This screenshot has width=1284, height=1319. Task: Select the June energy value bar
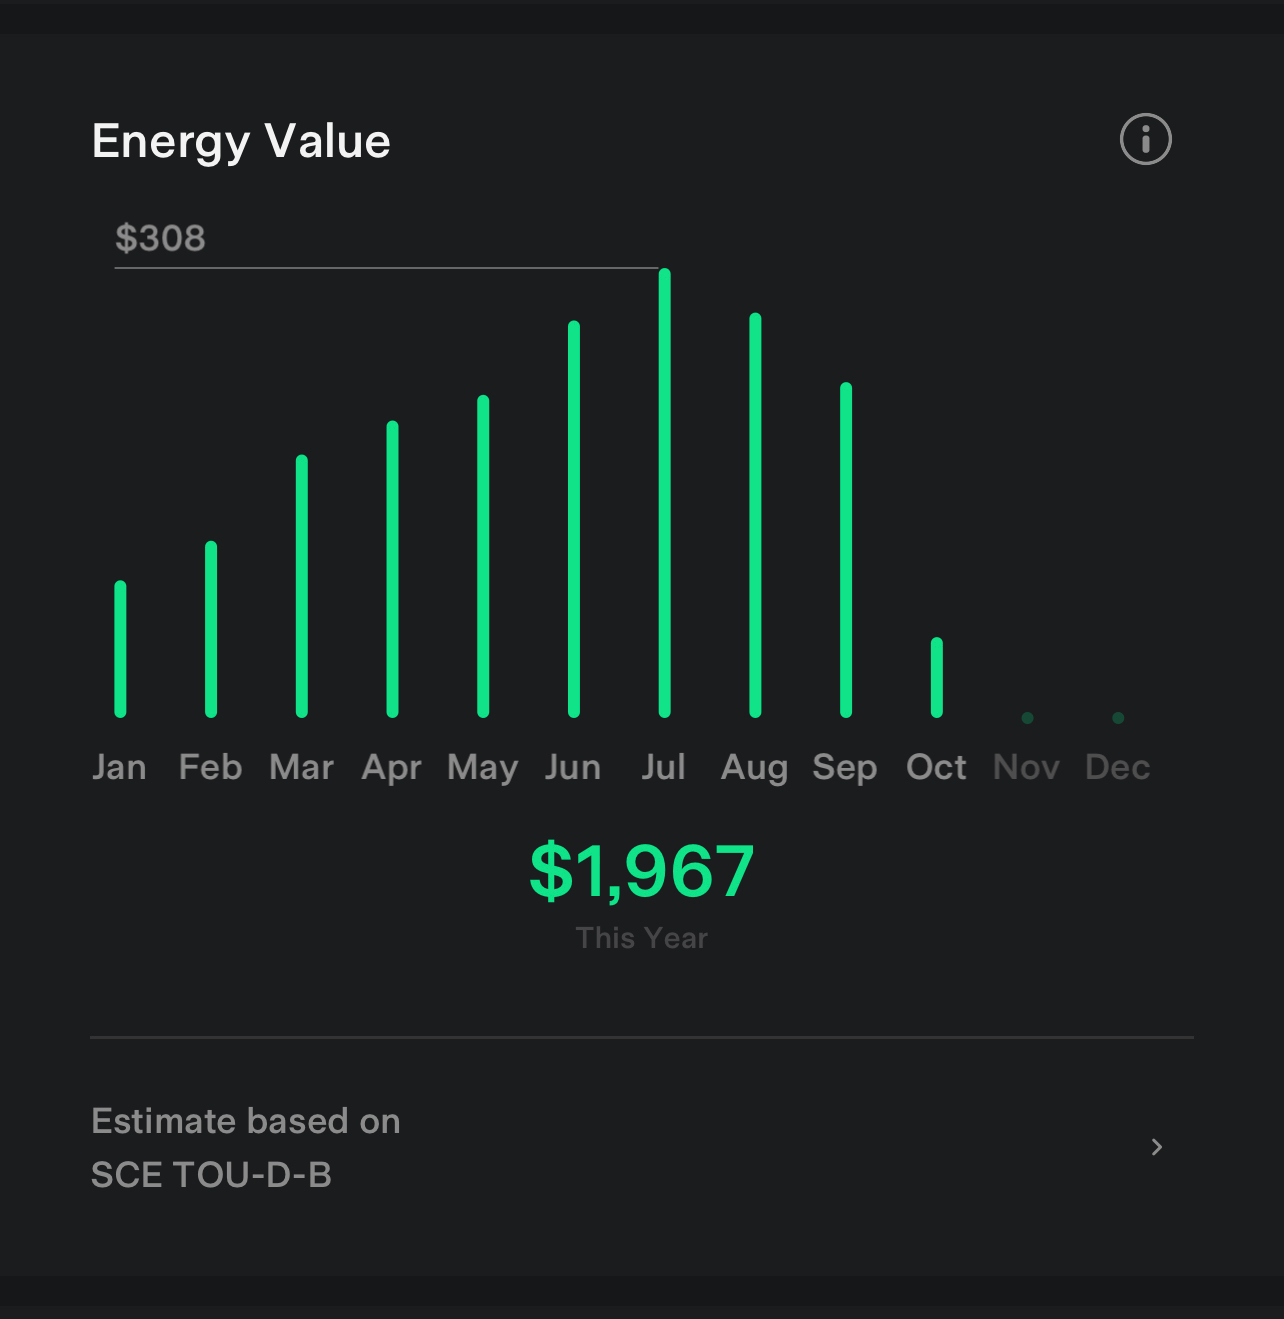[574, 519]
